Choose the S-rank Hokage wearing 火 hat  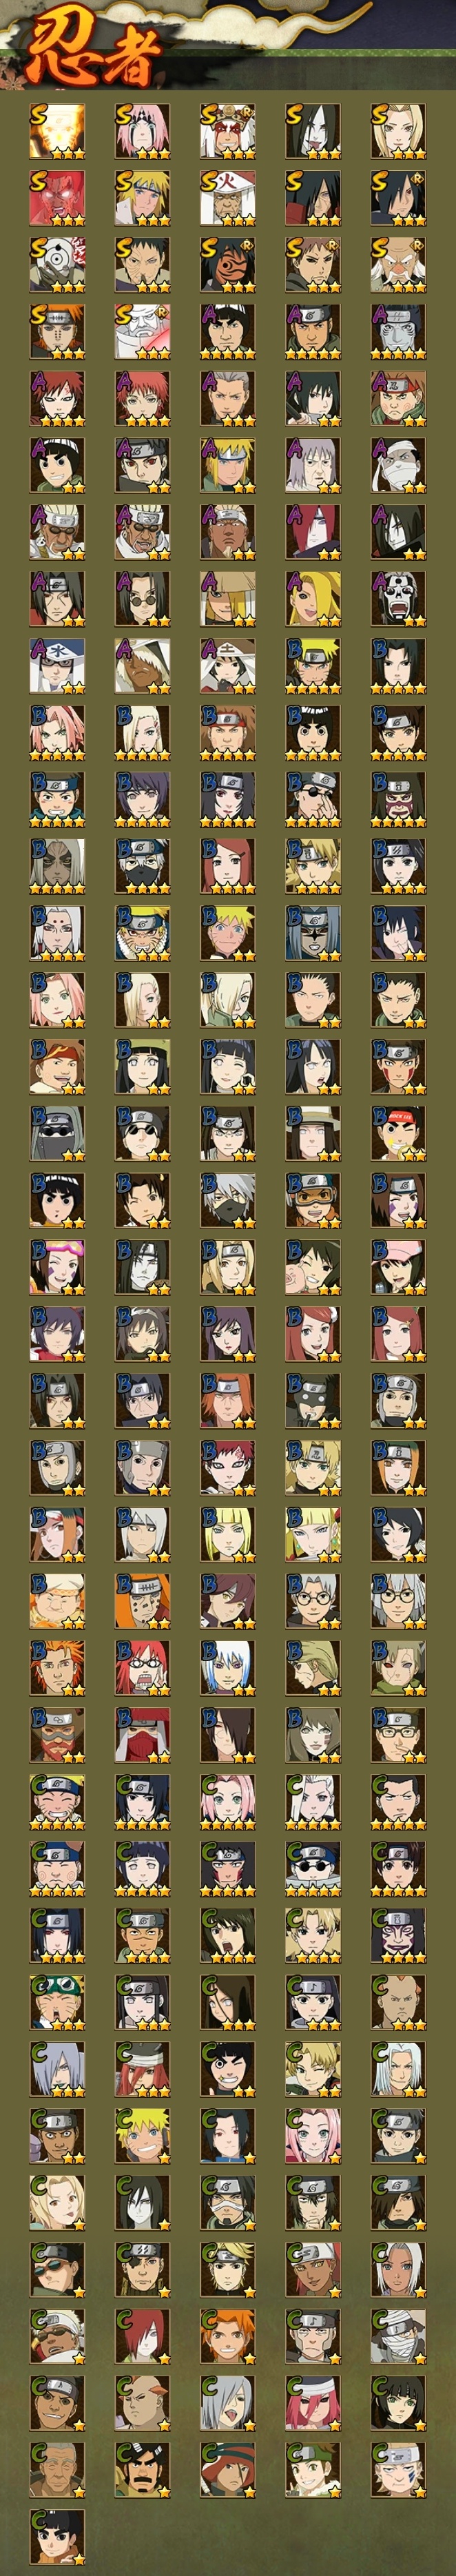[x=228, y=198]
